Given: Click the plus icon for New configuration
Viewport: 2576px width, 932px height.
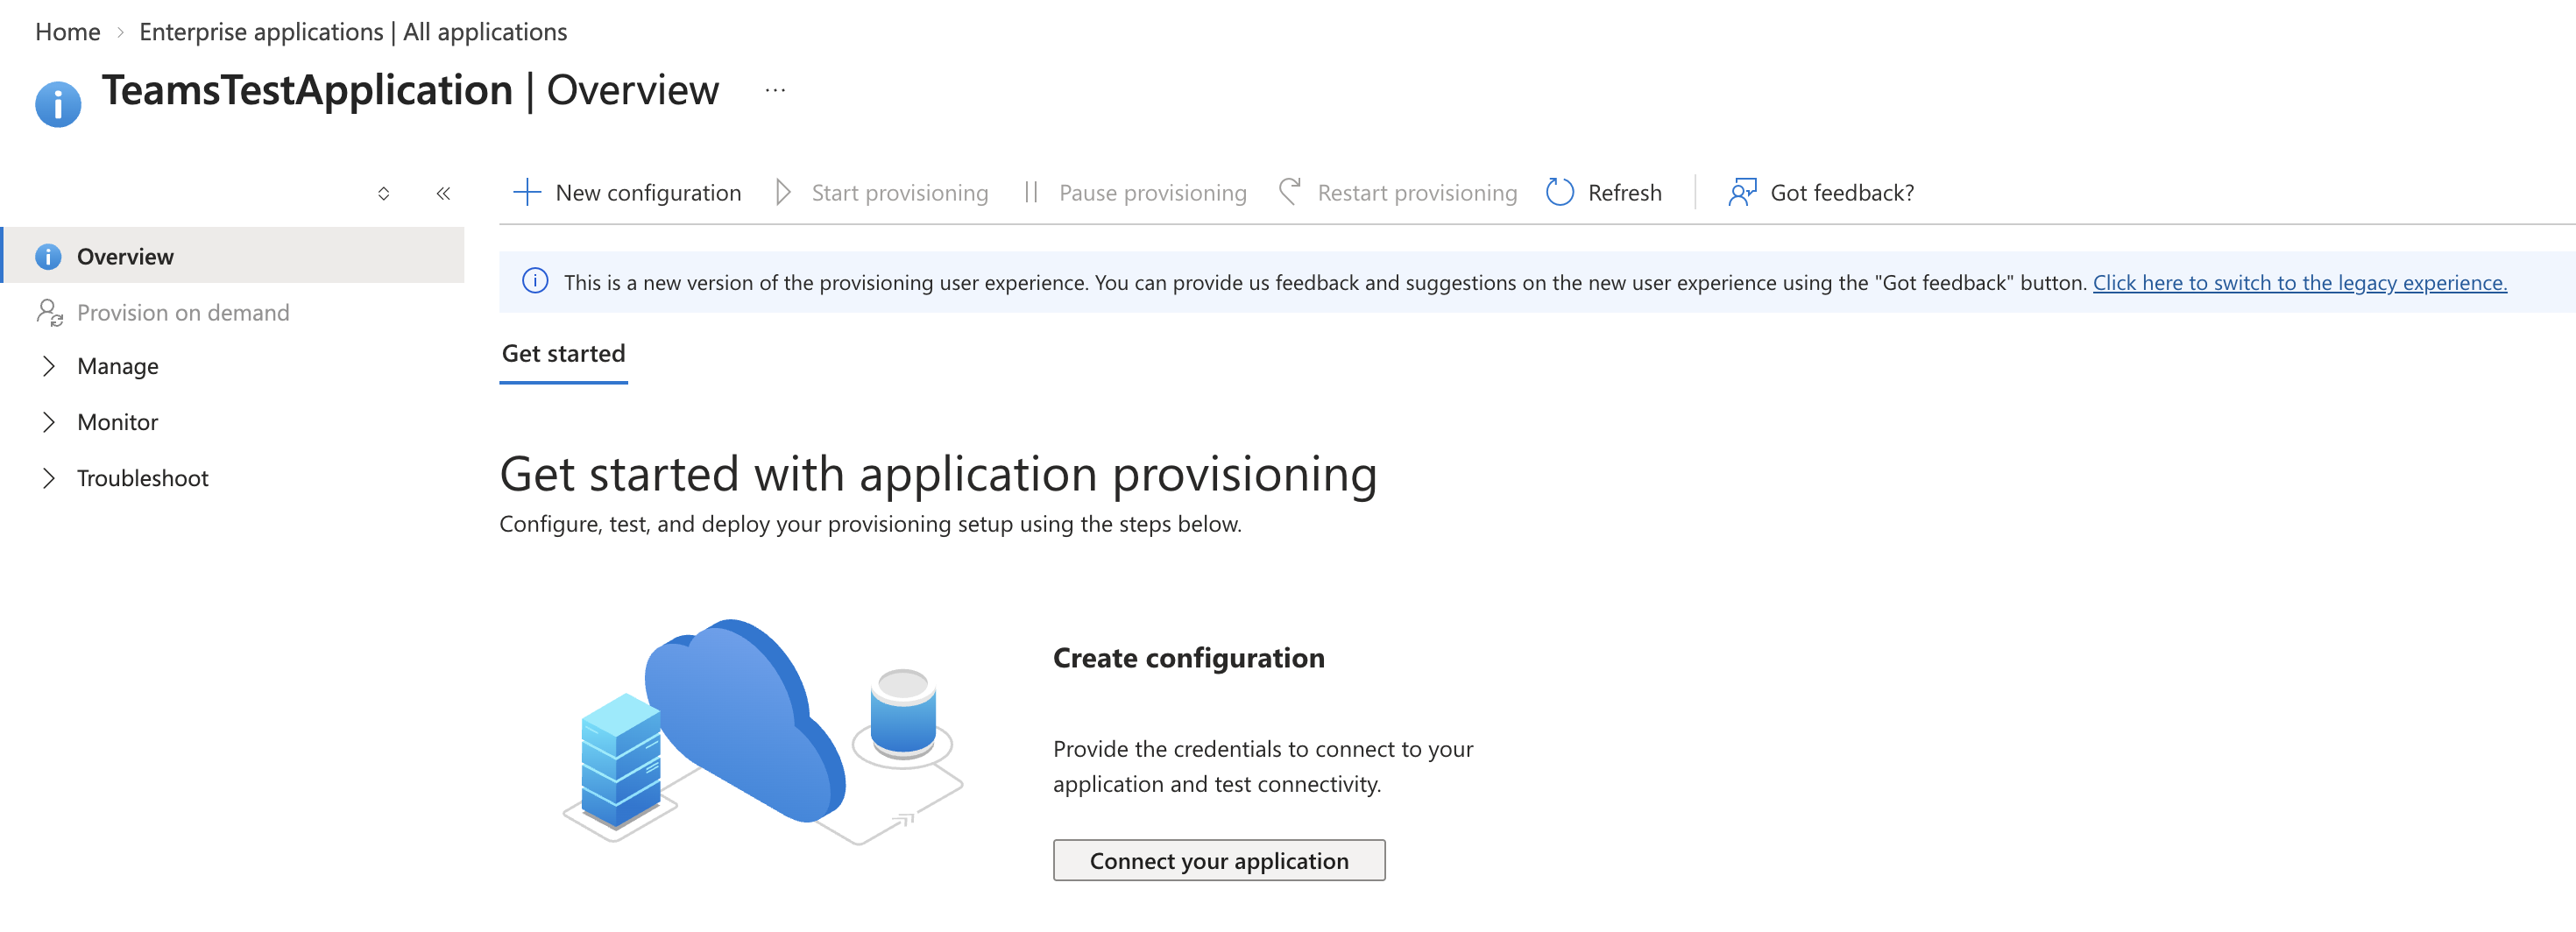Looking at the screenshot, I should pos(527,192).
